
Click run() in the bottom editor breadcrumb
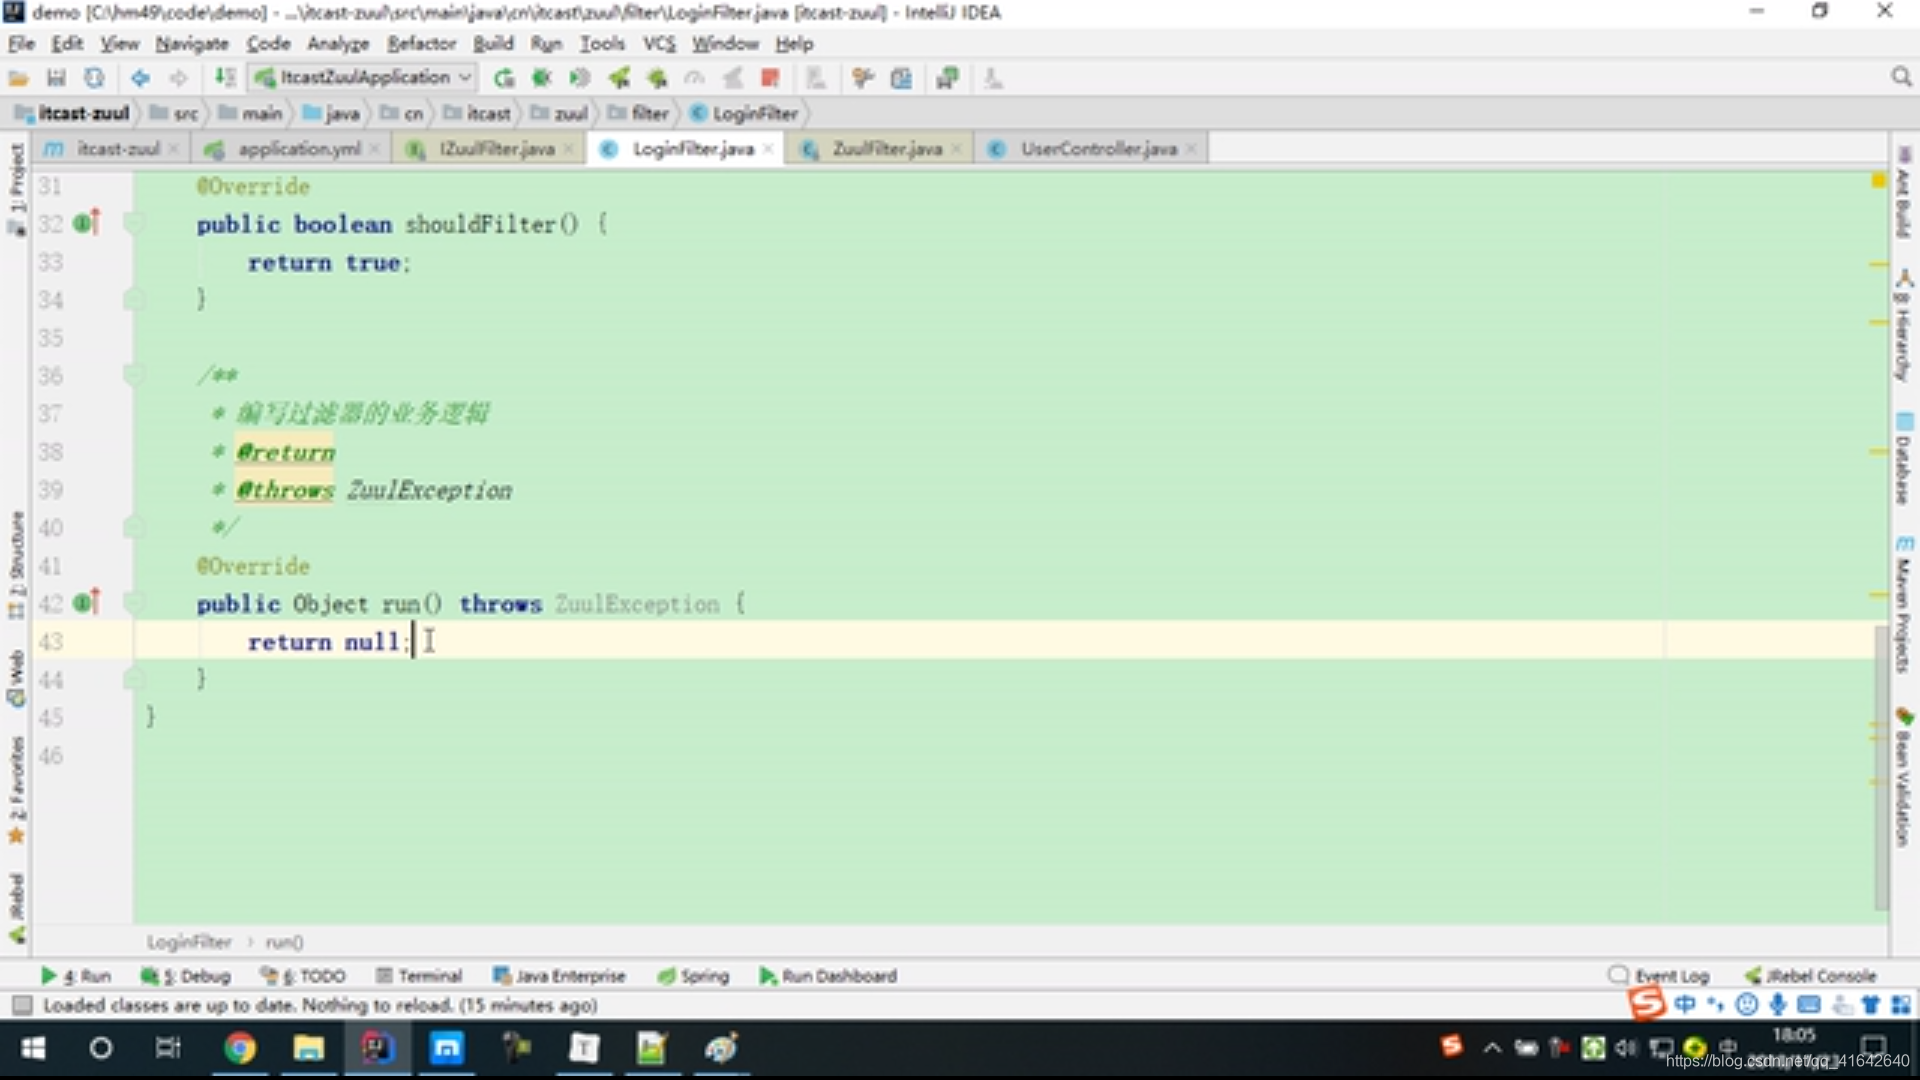click(284, 942)
